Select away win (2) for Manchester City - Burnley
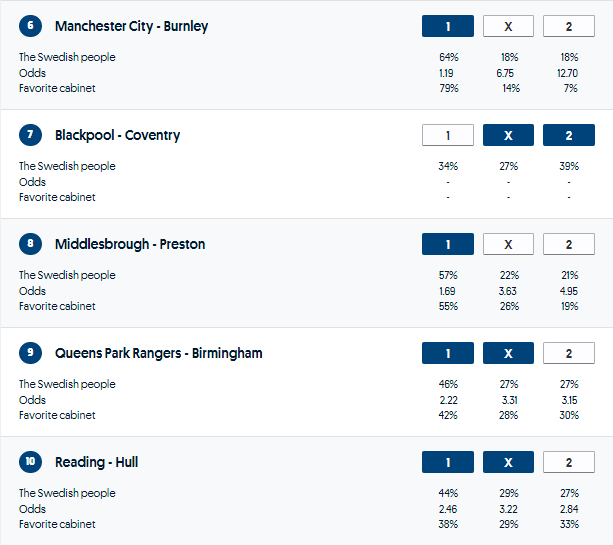613x545 pixels. click(568, 26)
